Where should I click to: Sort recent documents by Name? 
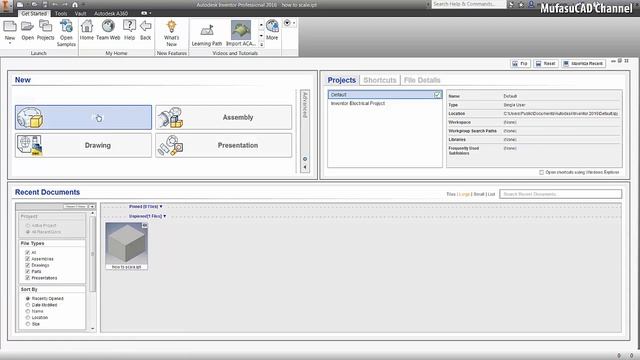[x=28, y=311]
